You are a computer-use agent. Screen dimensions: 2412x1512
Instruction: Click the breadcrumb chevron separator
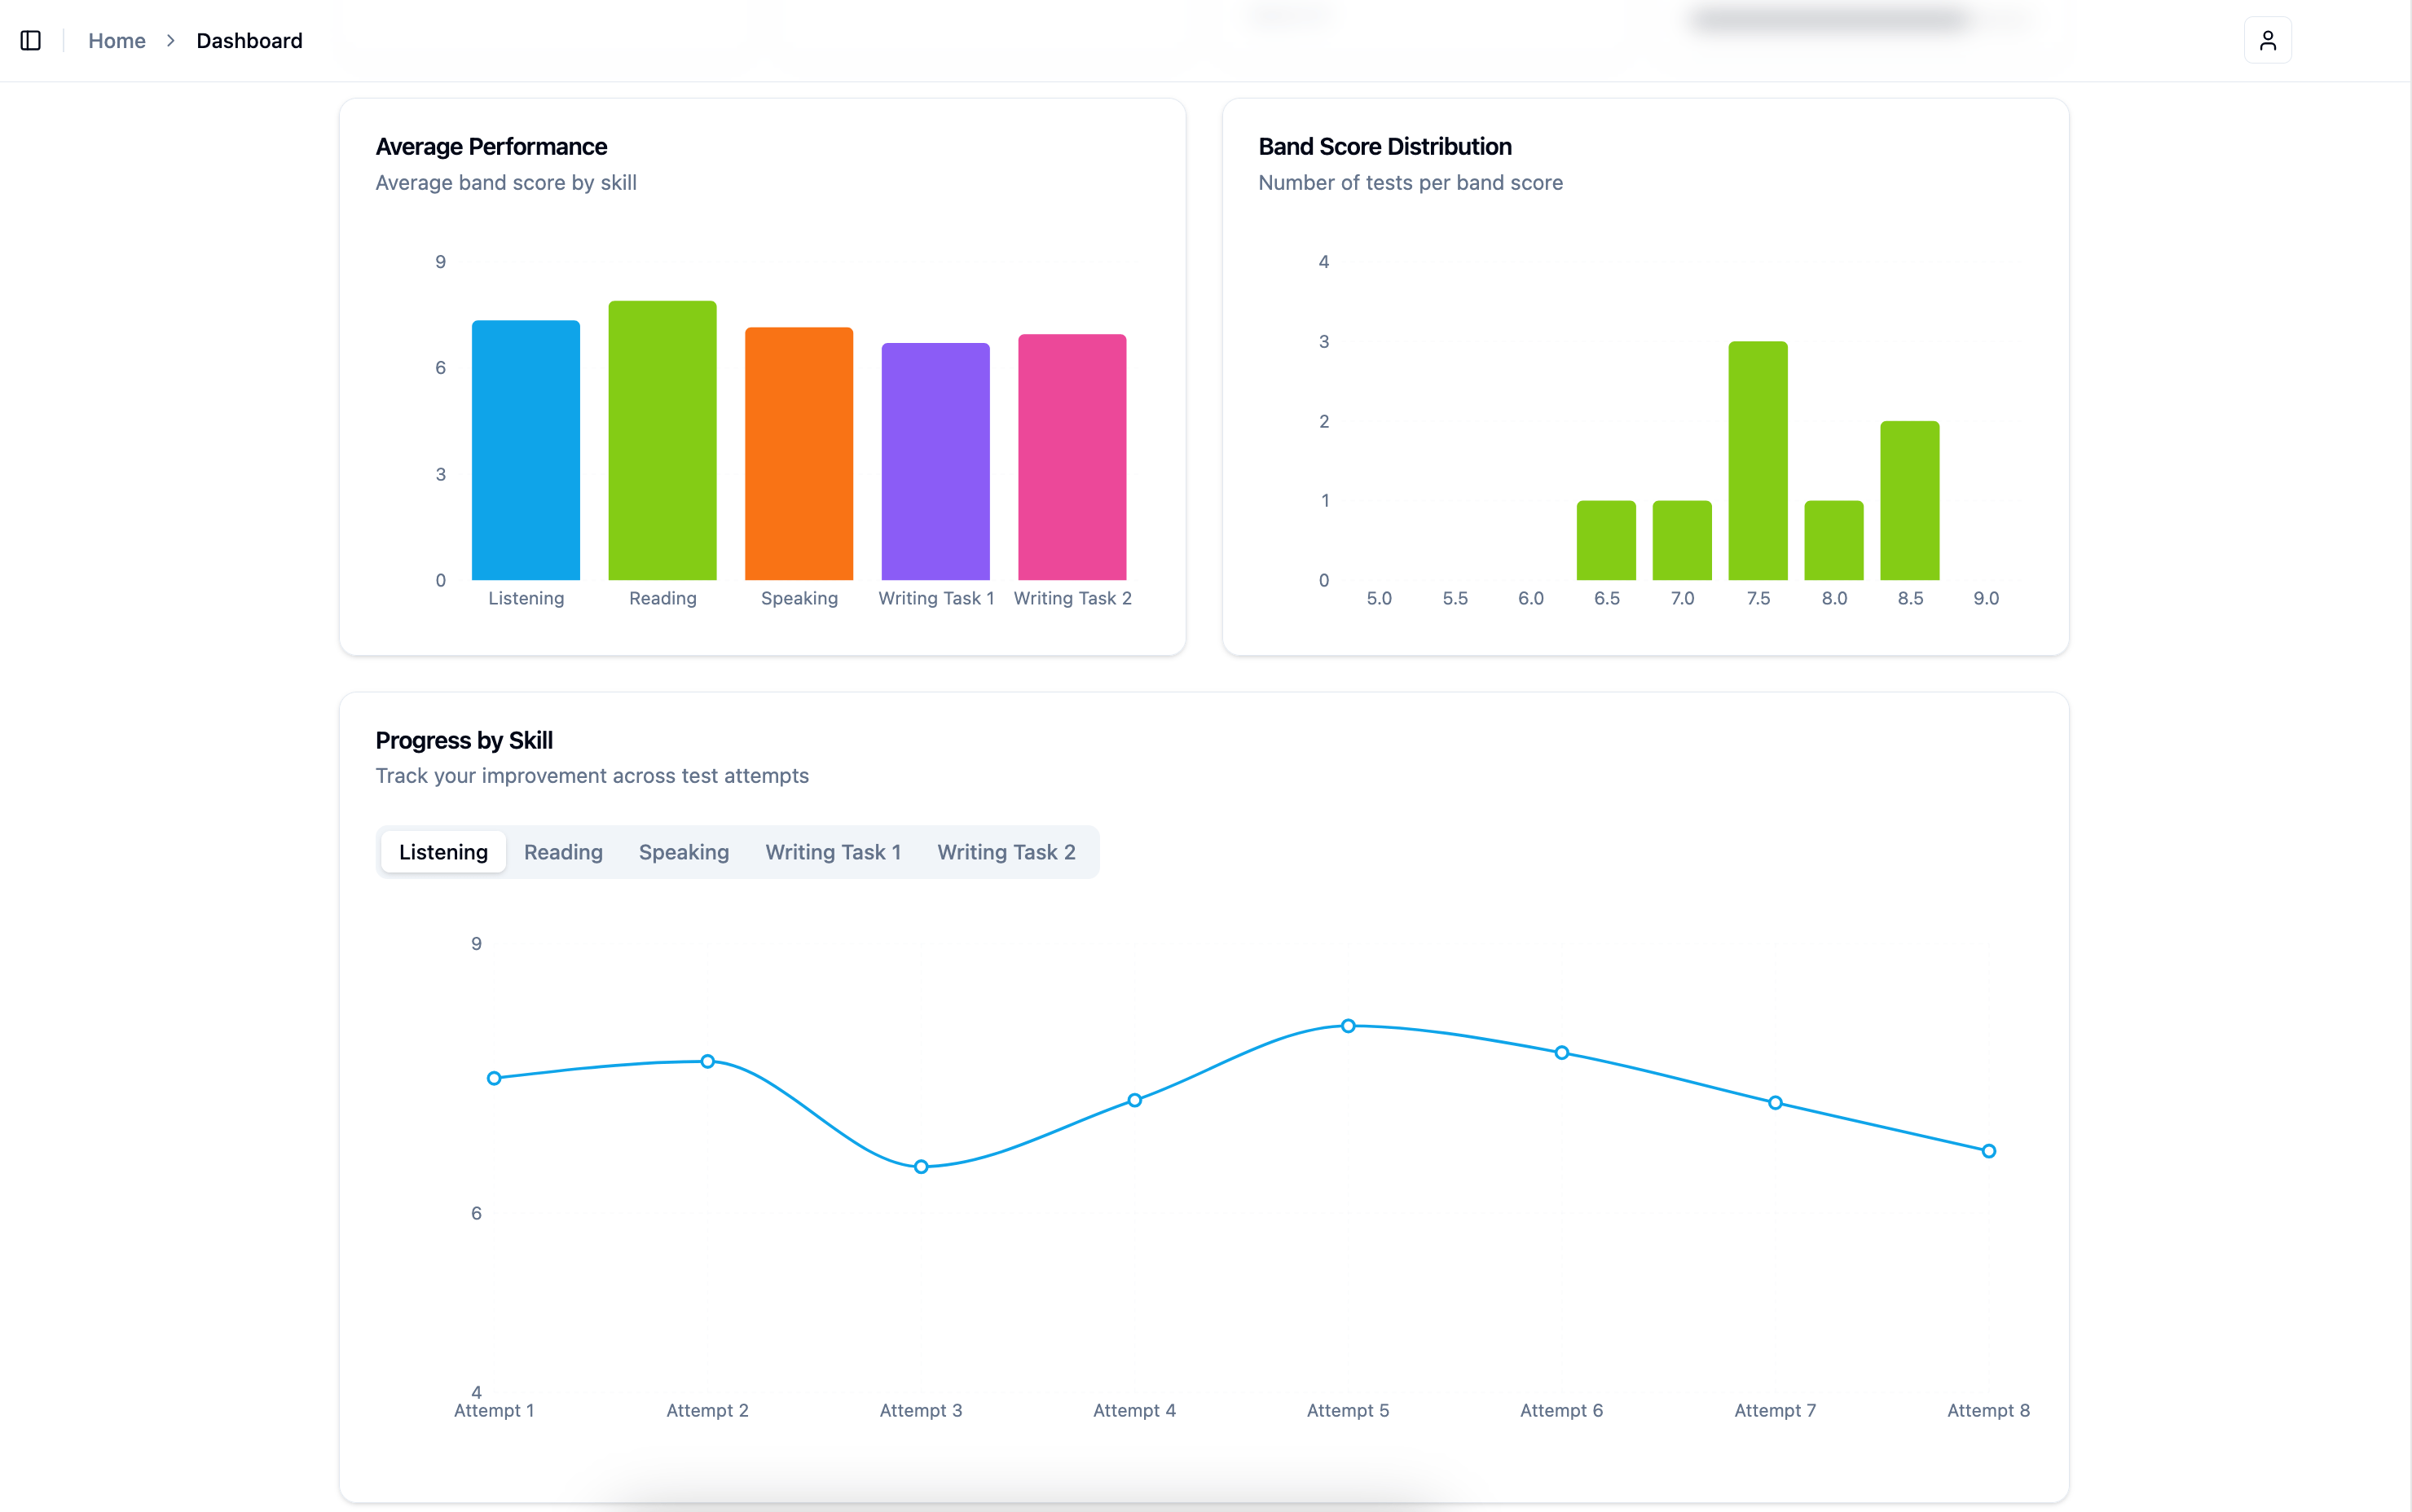[171, 41]
